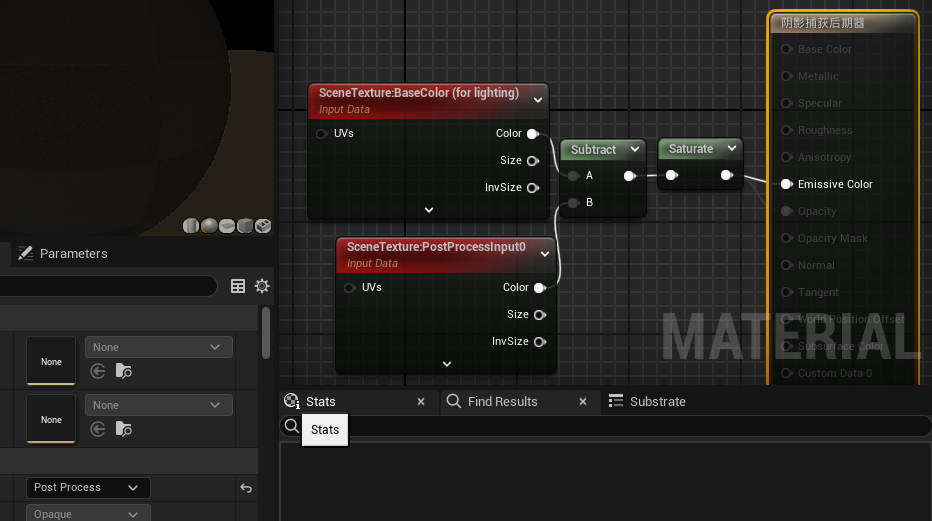Click the Parameters panel vertical scrollbar
The height and width of the screenshot is (521, 932).
266,333
